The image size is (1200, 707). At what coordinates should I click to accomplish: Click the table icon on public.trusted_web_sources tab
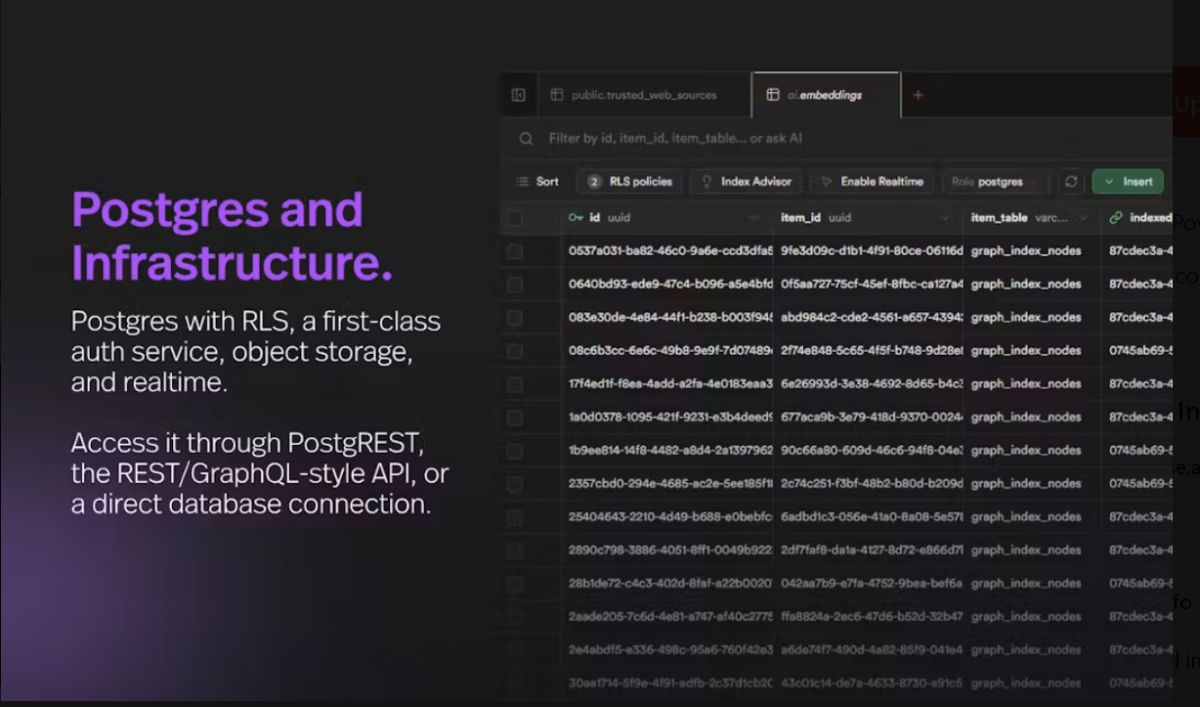(557, 95)
